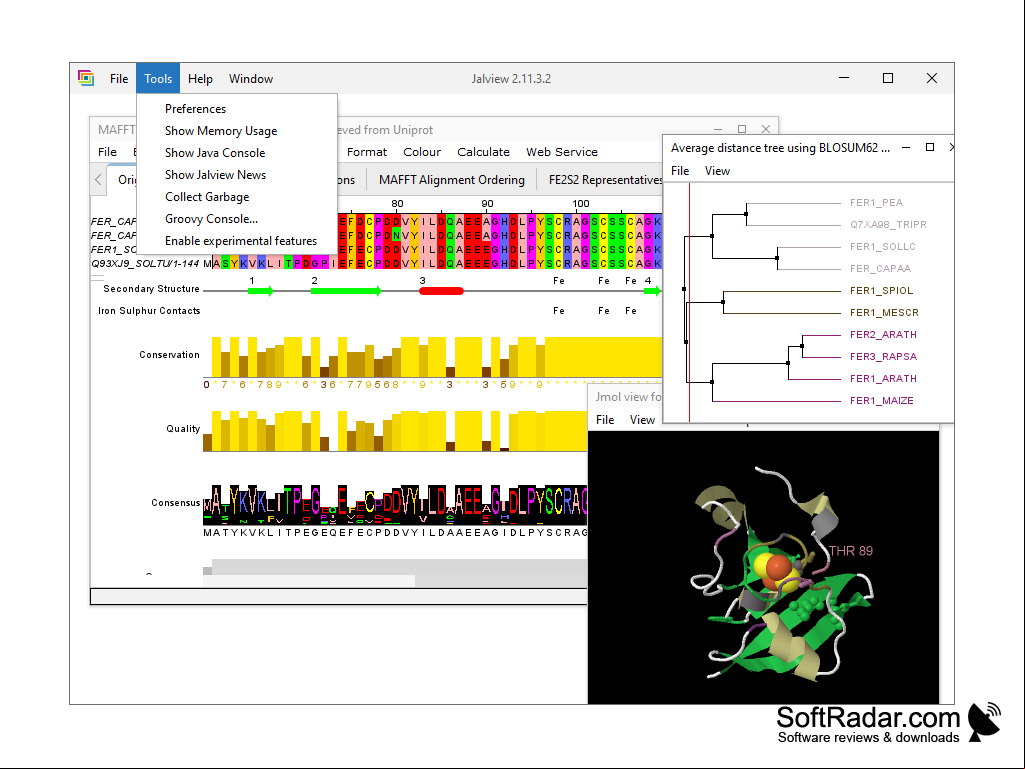
Task: Click sheet arrow 1 in secondary structure
Action: 261,291
